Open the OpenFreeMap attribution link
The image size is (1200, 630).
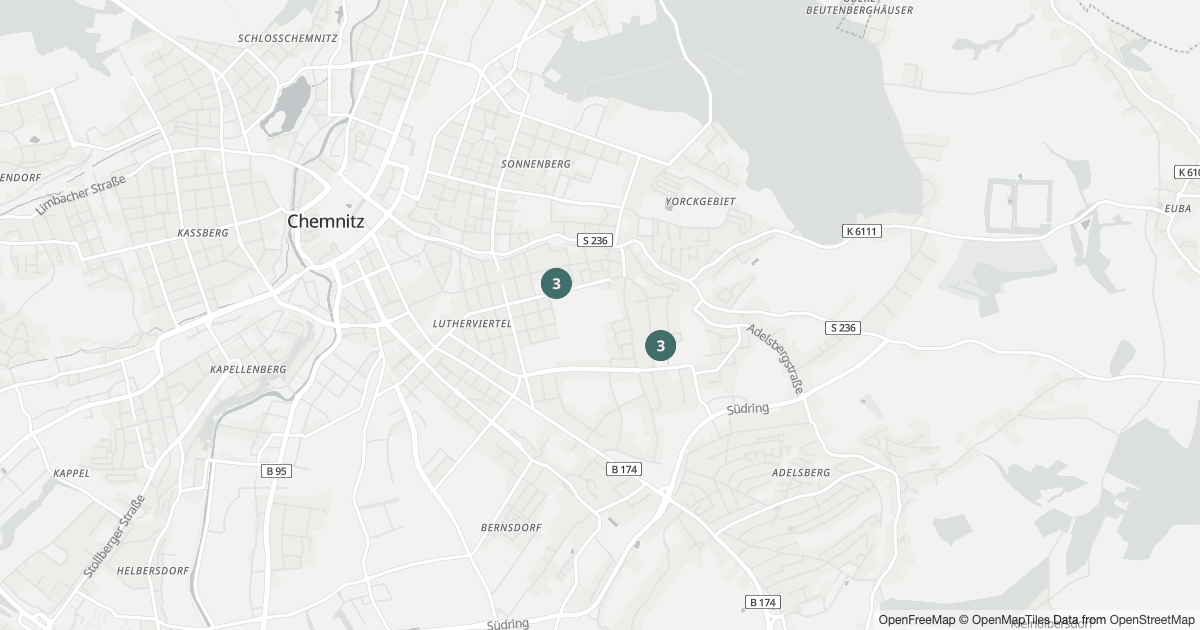pos(917,619)
